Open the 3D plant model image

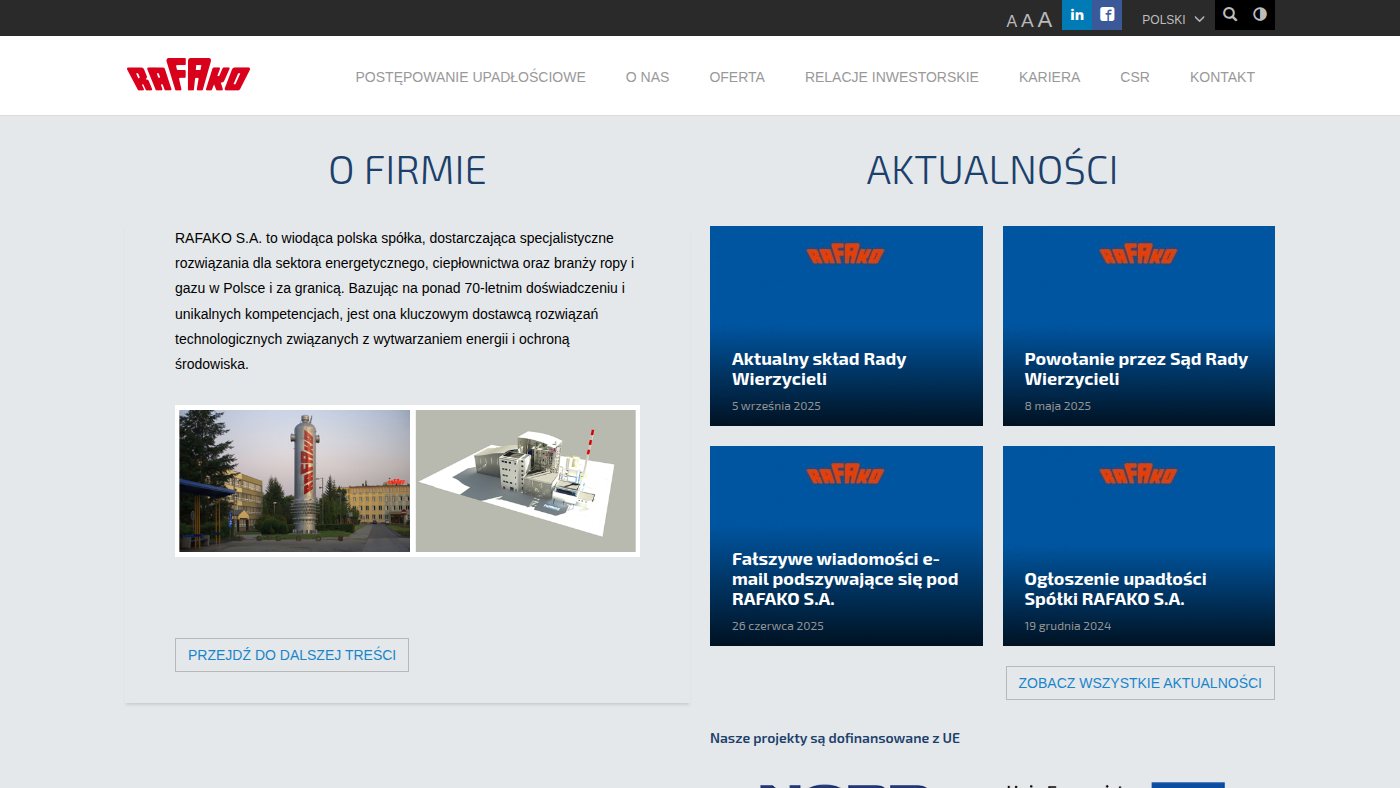tap(526, 481)
